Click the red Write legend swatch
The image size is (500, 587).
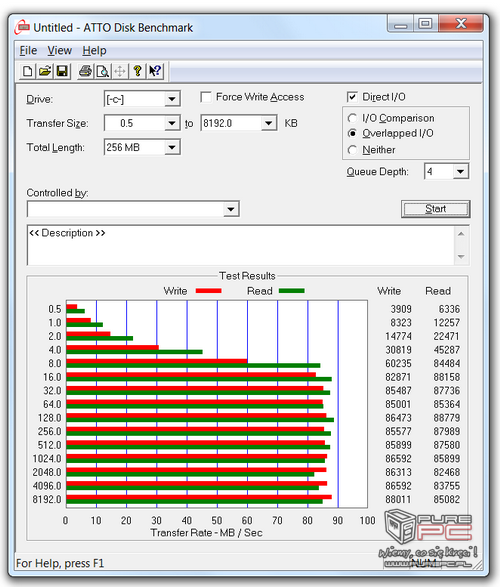coord(208,291)
